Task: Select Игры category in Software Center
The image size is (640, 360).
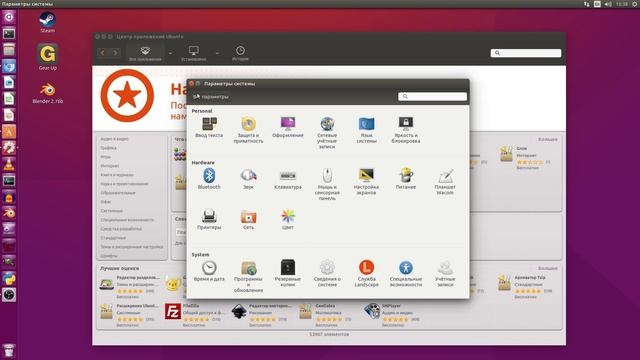Action: point(106,157)
